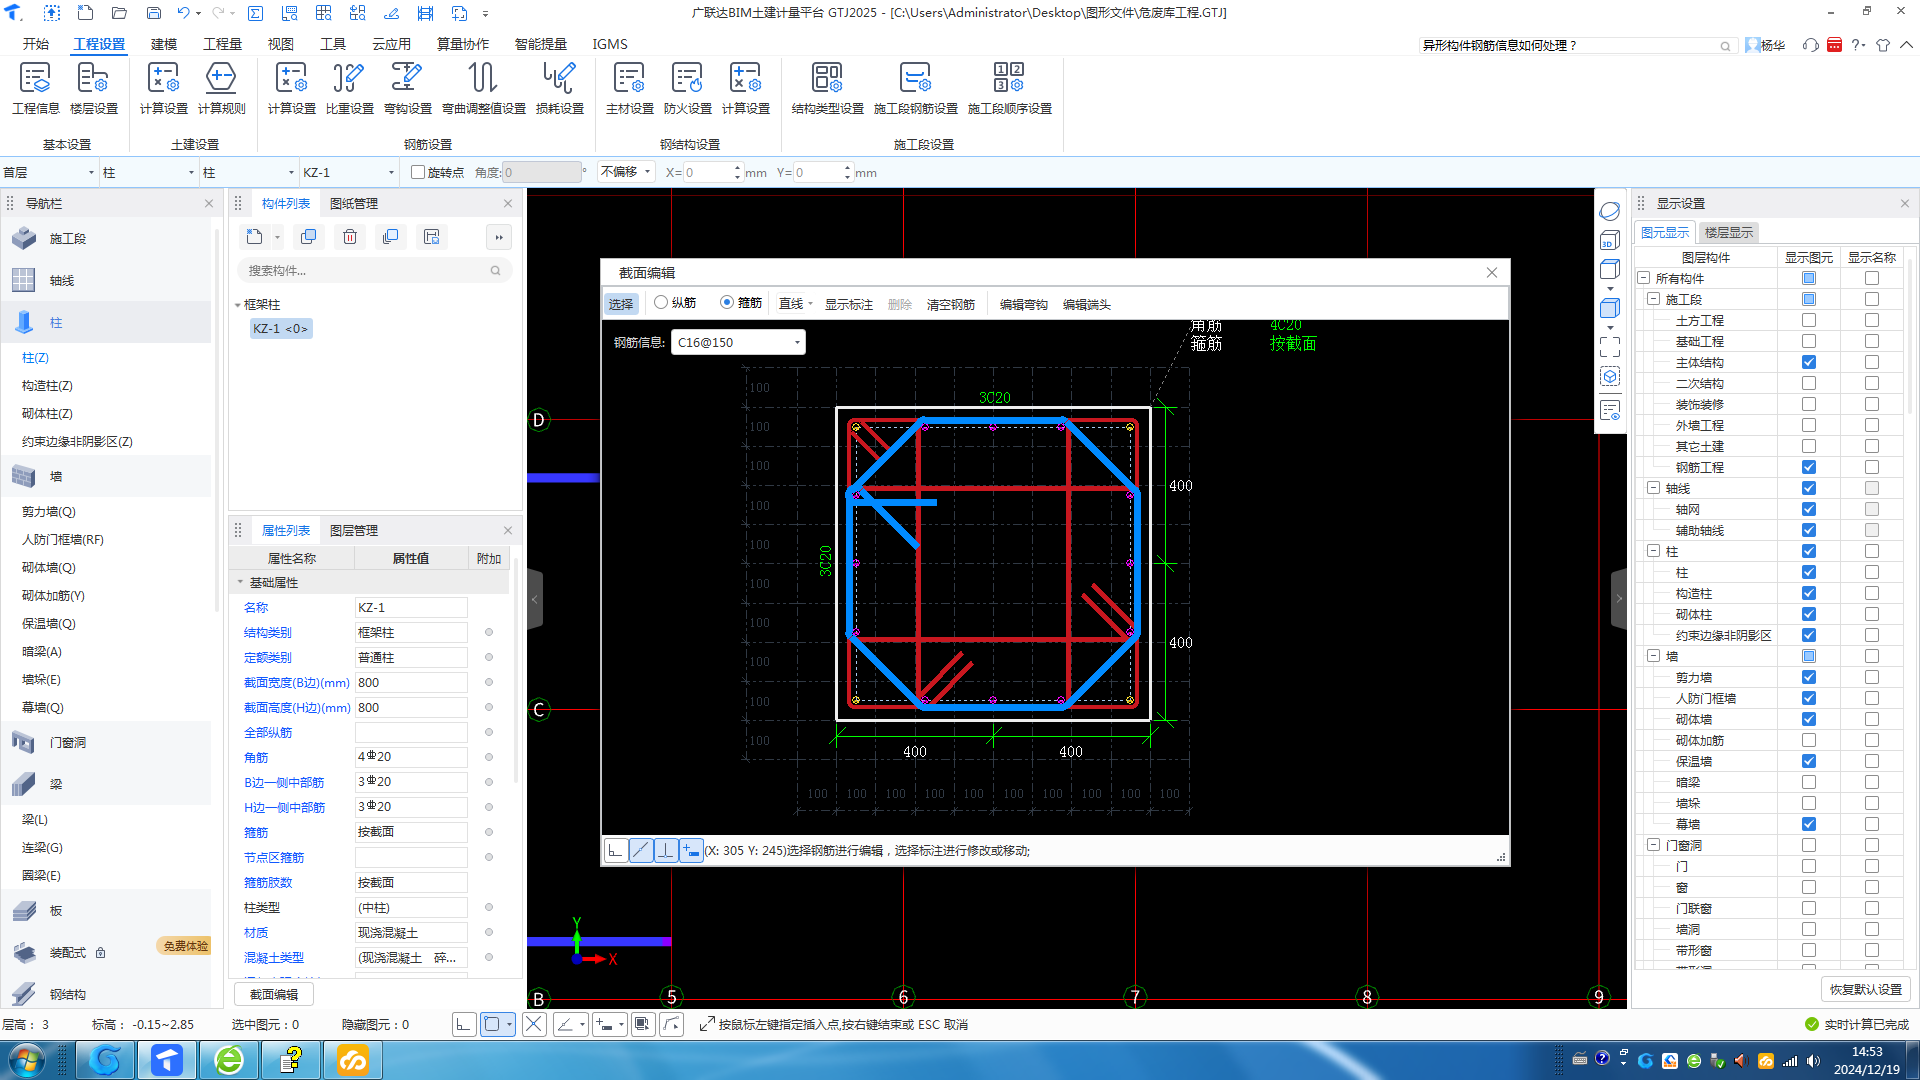Enable the 旋转点 checkbox
Image resolution: width=1920 pixels, height=1080 pixels.
tap(418, 172)
